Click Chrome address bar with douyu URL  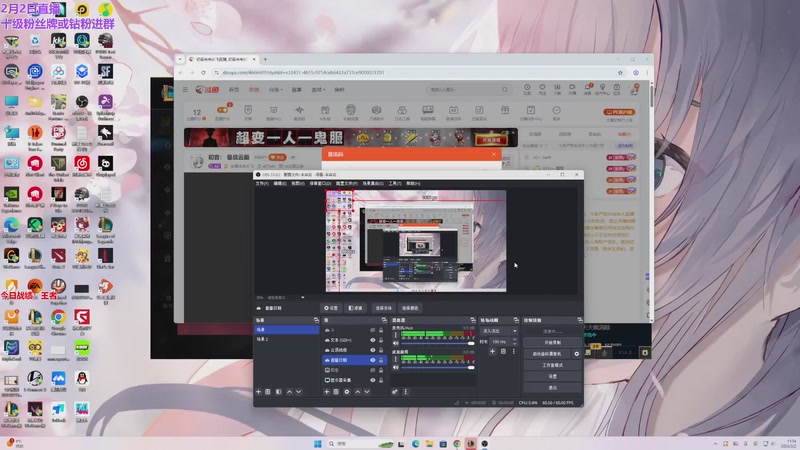416,72
